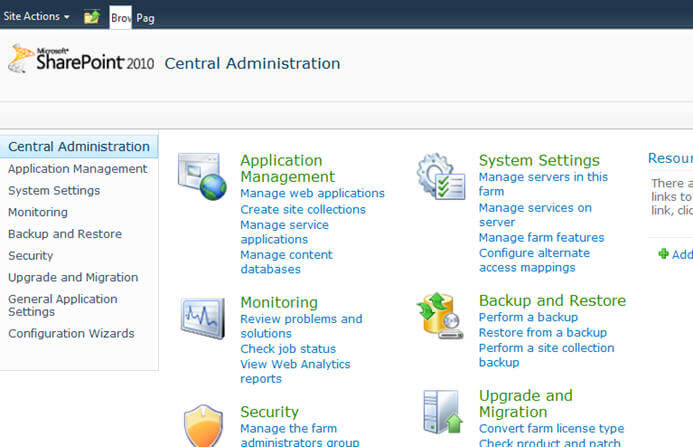Viewport: 693px width, 447px height.
Task: Open the Security section heading
Action: tap(269, 412)
